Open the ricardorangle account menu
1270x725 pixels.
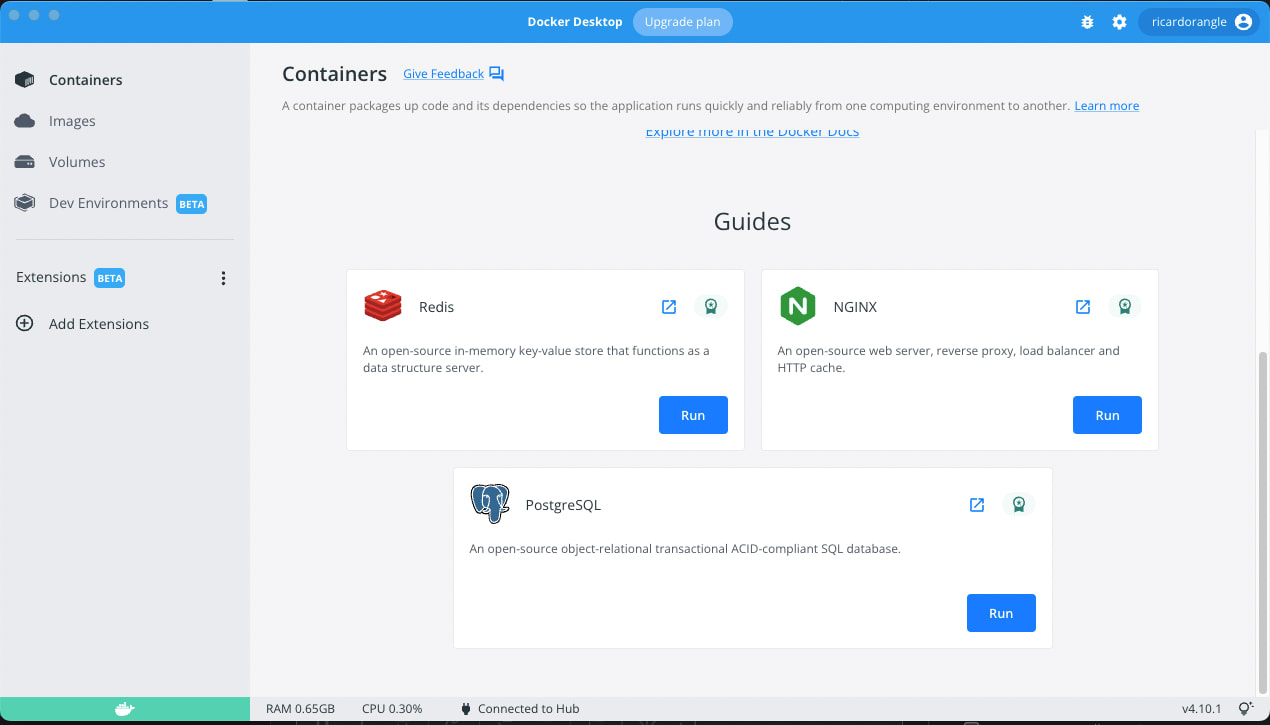coord(1197,22)
